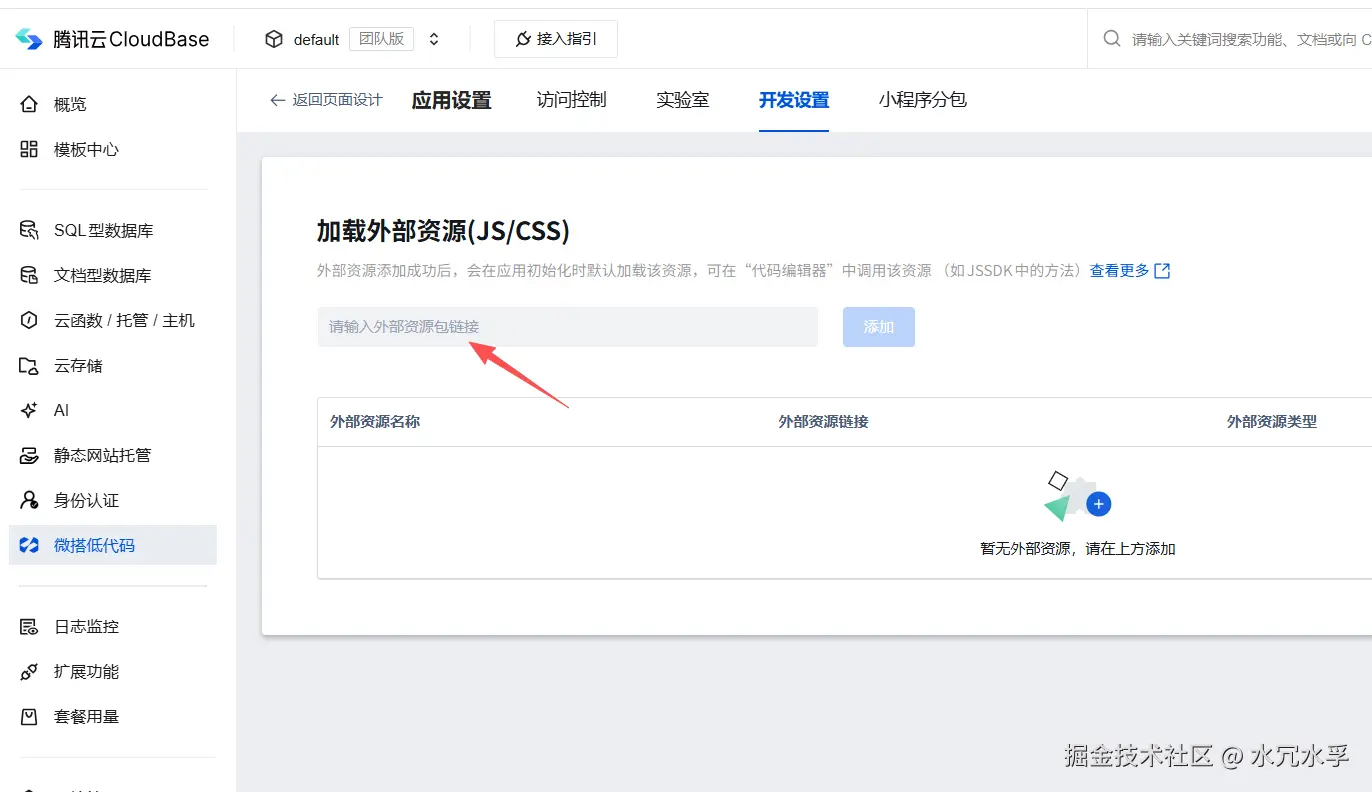Open the 日志监控 log monitoring section
This screenshot has width=1372, height=792.
pos(27,626)
